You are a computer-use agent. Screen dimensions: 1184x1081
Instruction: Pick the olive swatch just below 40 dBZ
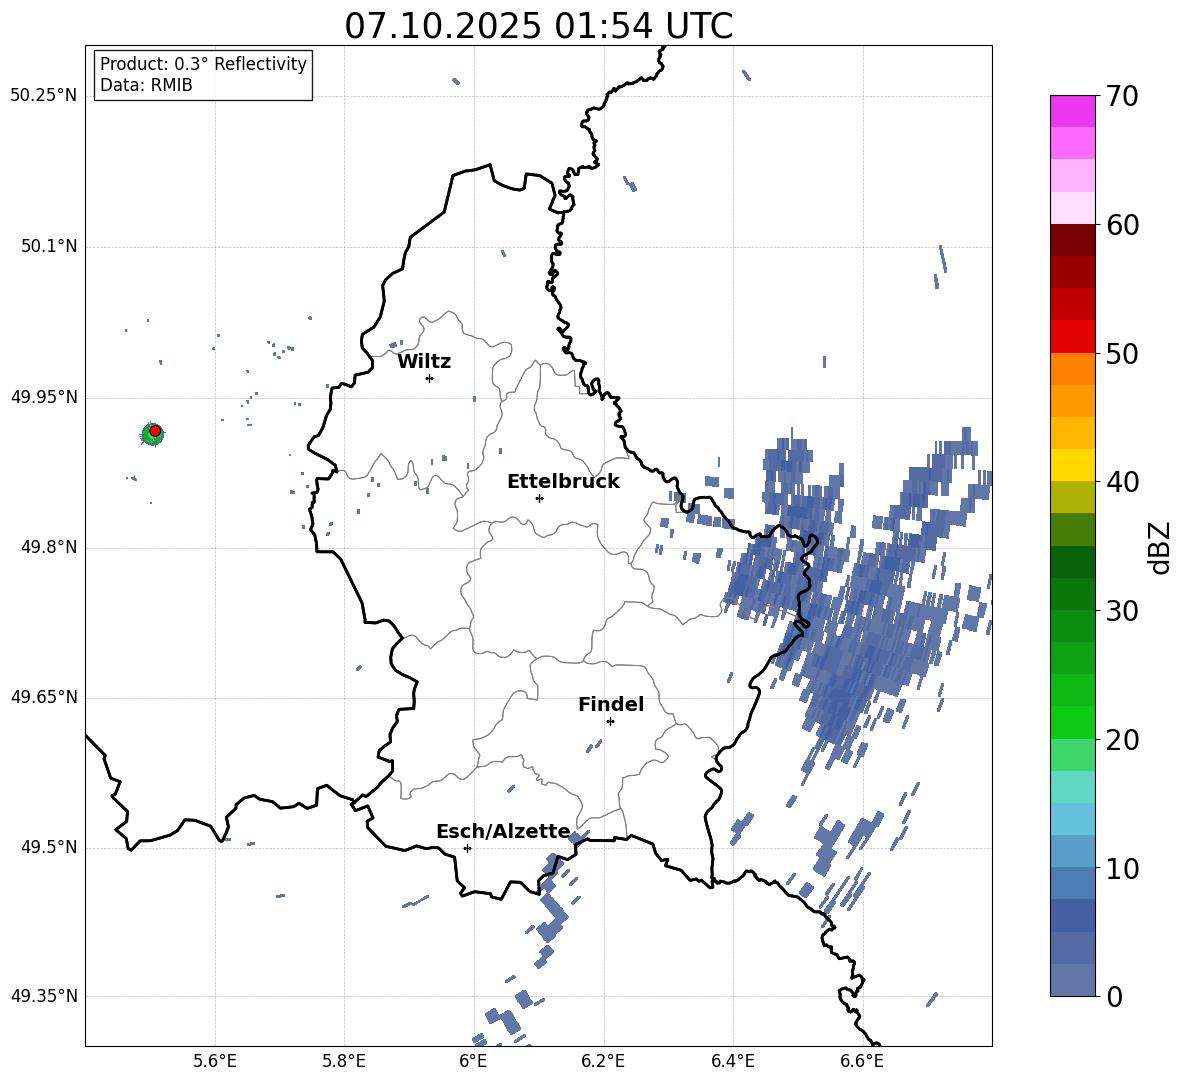click(1072, 497)
